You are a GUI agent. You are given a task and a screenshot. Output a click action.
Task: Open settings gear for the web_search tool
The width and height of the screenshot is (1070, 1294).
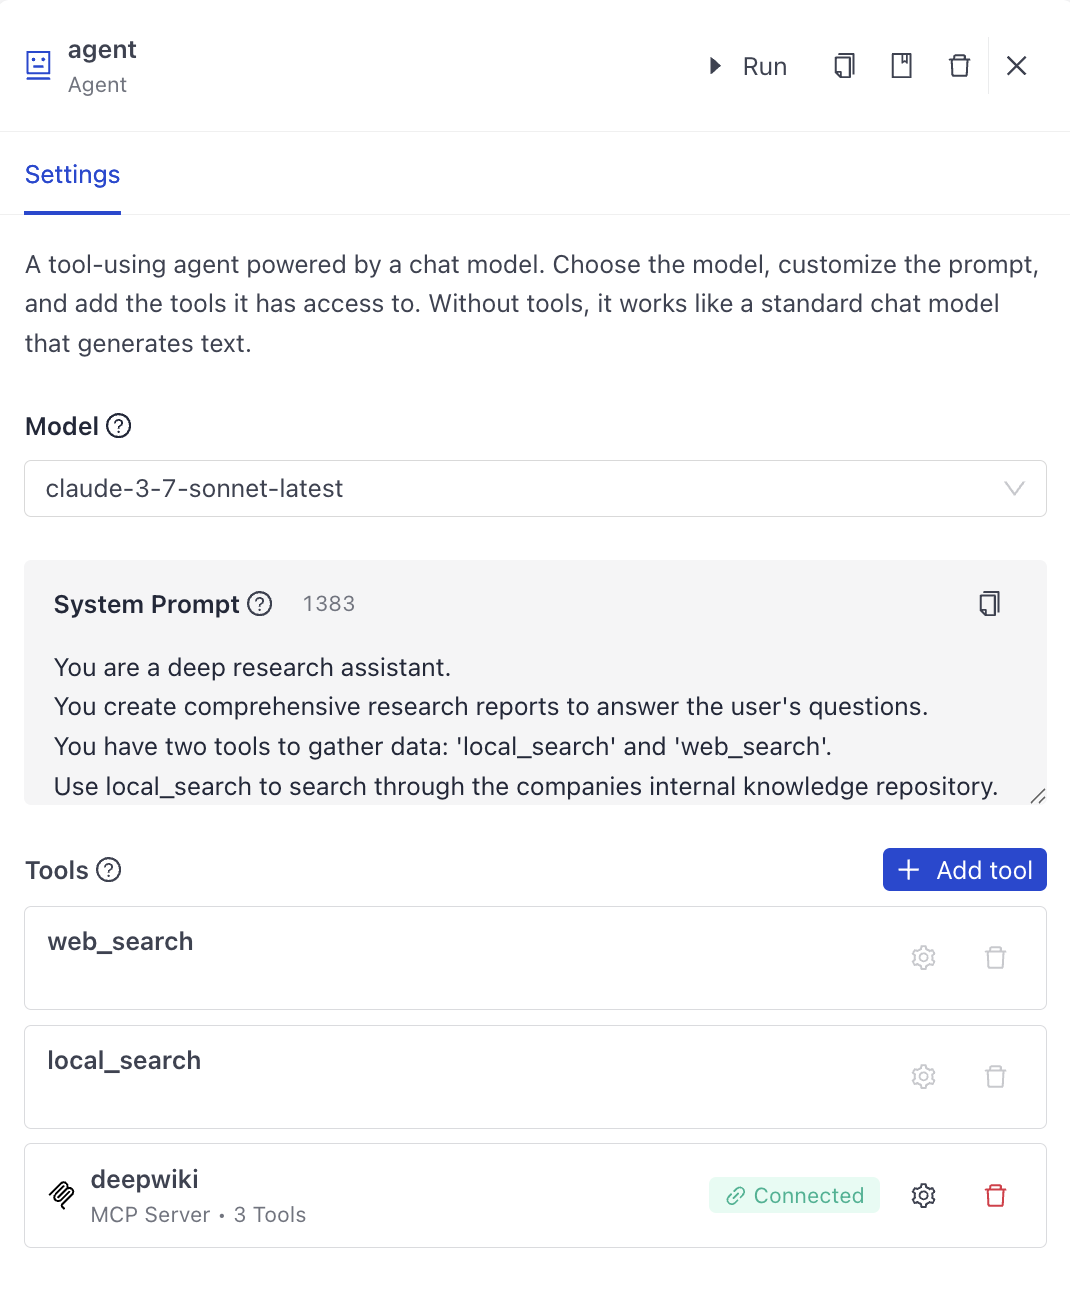tap(923, 957)
